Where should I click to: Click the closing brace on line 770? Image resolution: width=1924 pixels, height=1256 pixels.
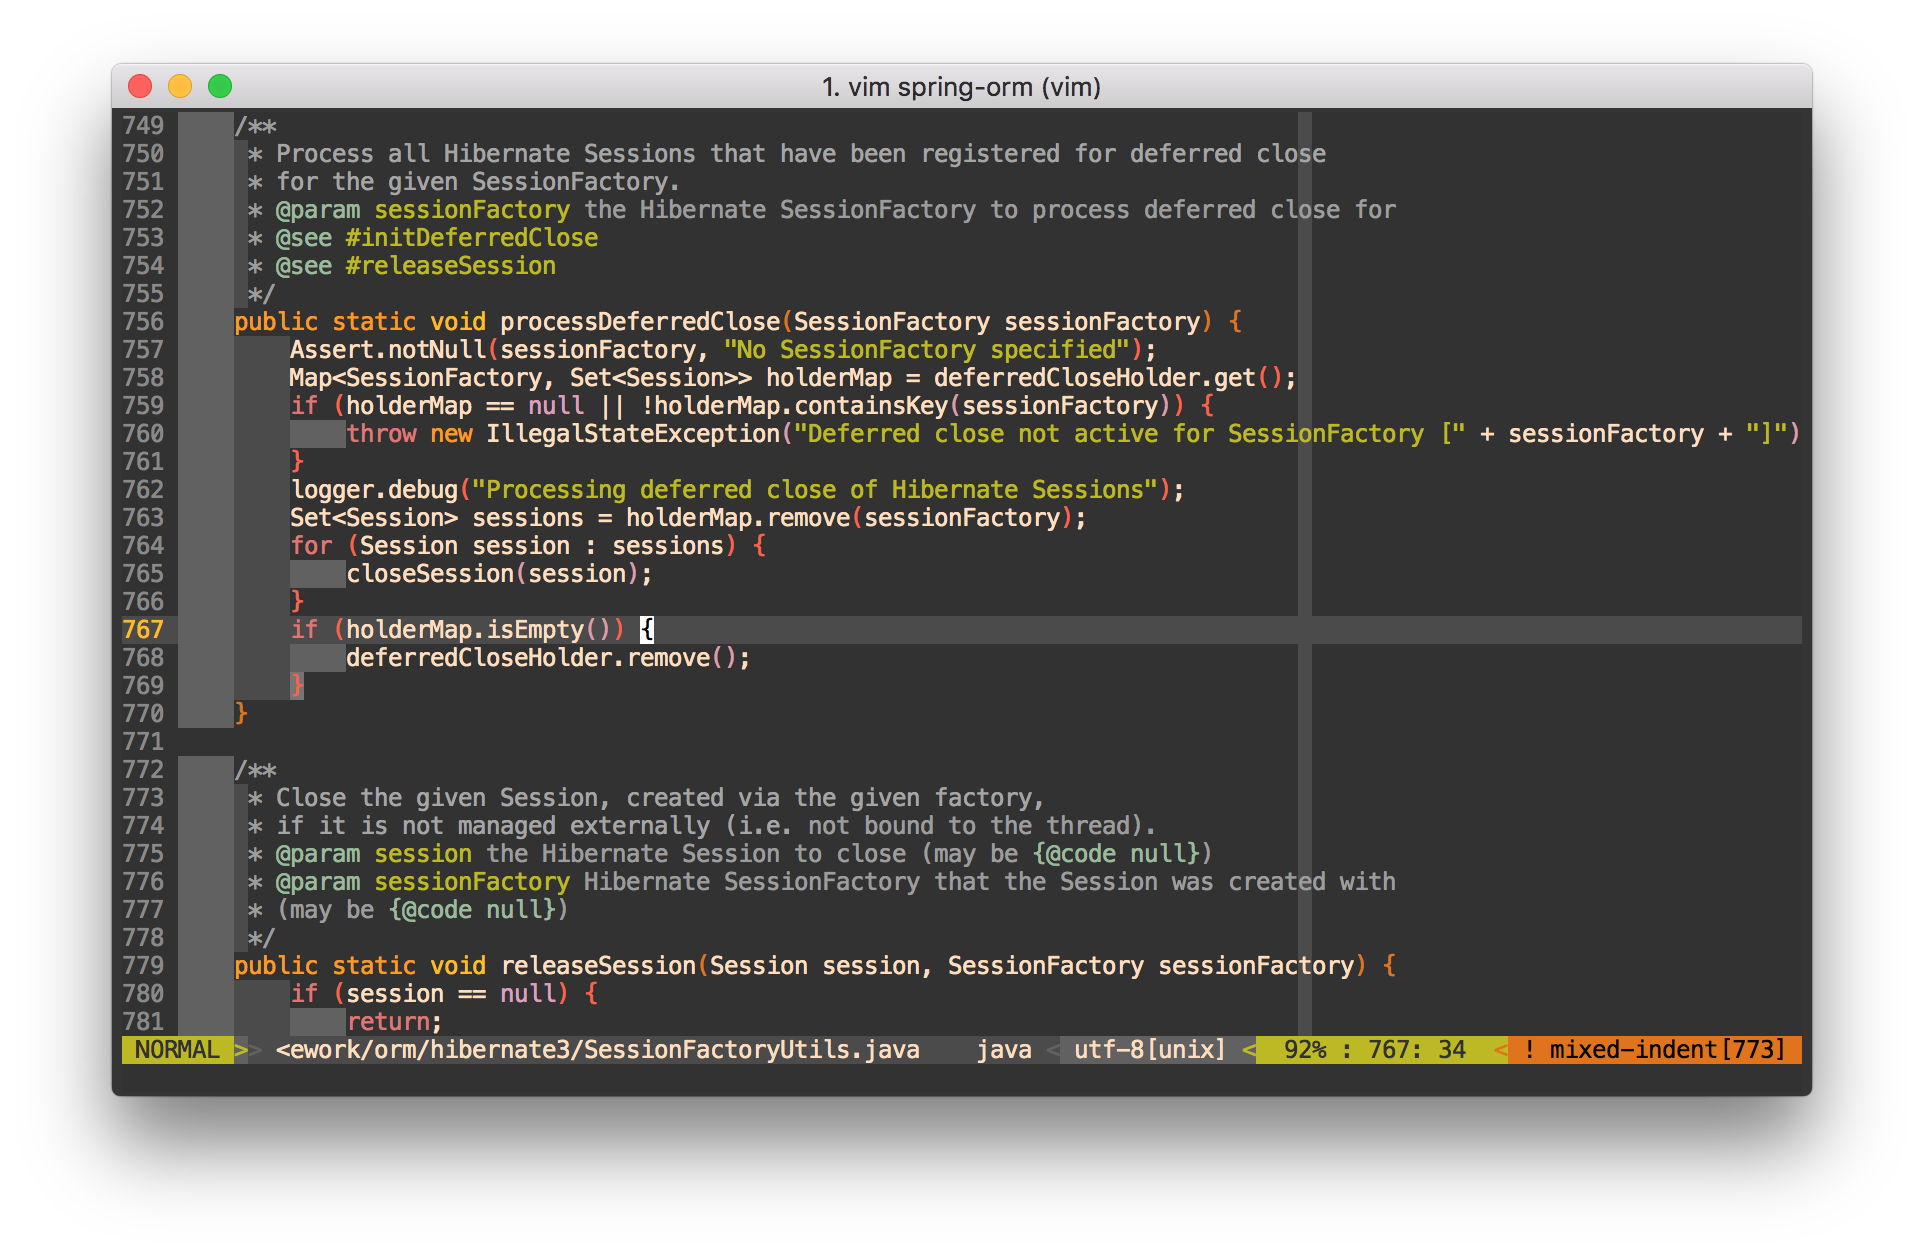pos(241,714)
